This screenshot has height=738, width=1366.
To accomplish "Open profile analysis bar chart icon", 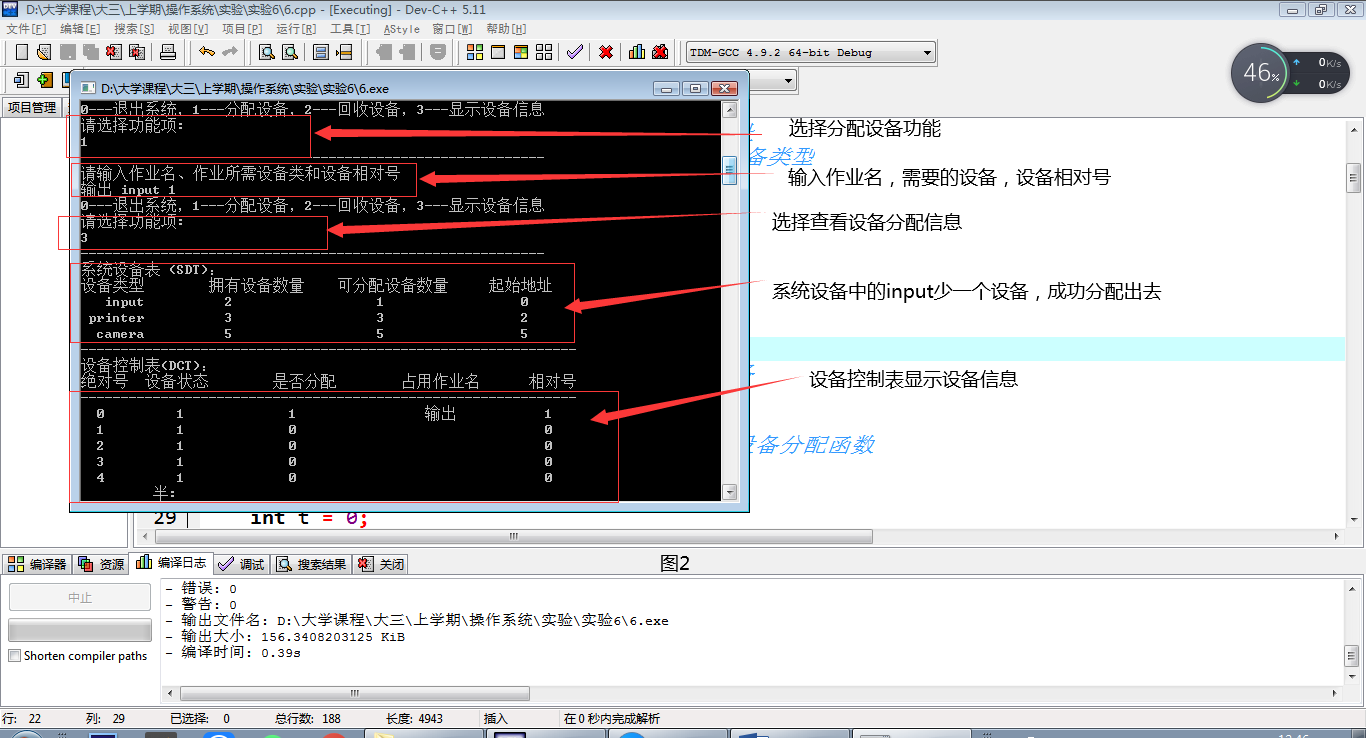I will coord(637,52).
